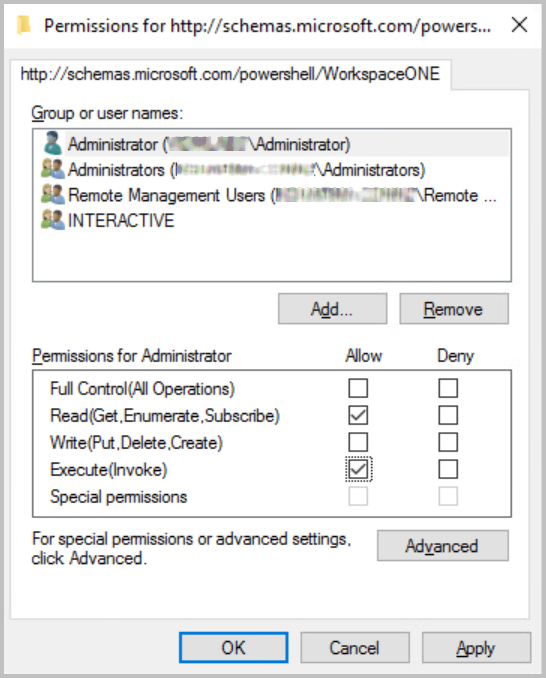Click the Remove button
Viewport: 546px width, 678px height.
coord(454,309)
